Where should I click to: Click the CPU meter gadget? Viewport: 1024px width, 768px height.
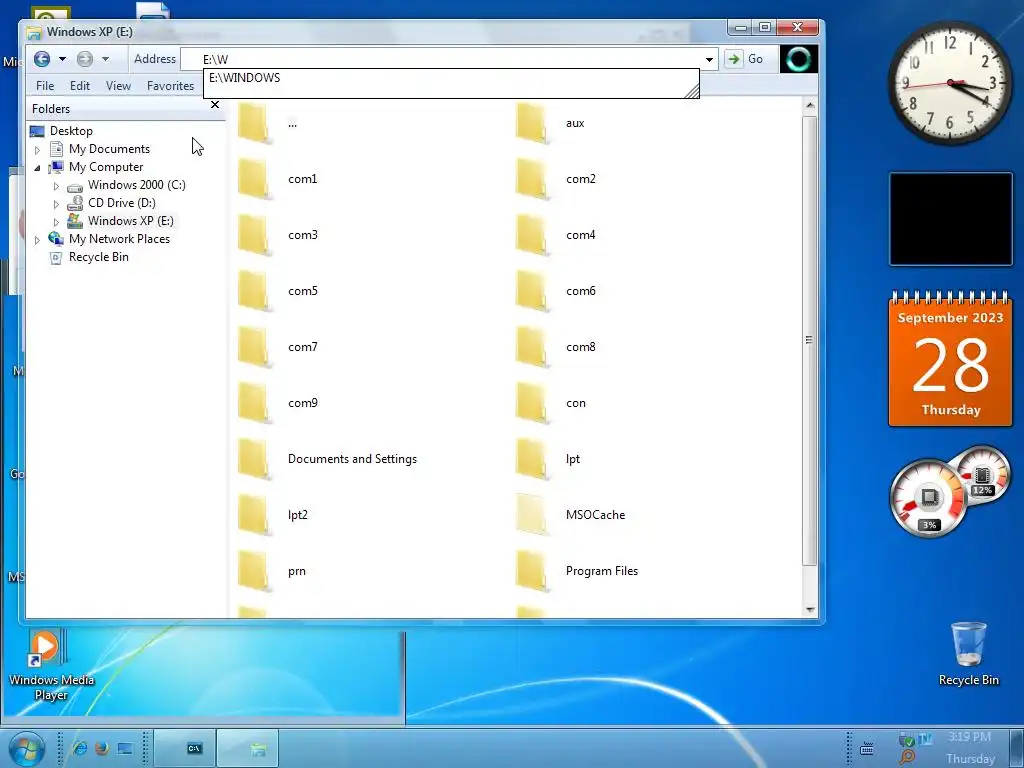pos(929,498)
